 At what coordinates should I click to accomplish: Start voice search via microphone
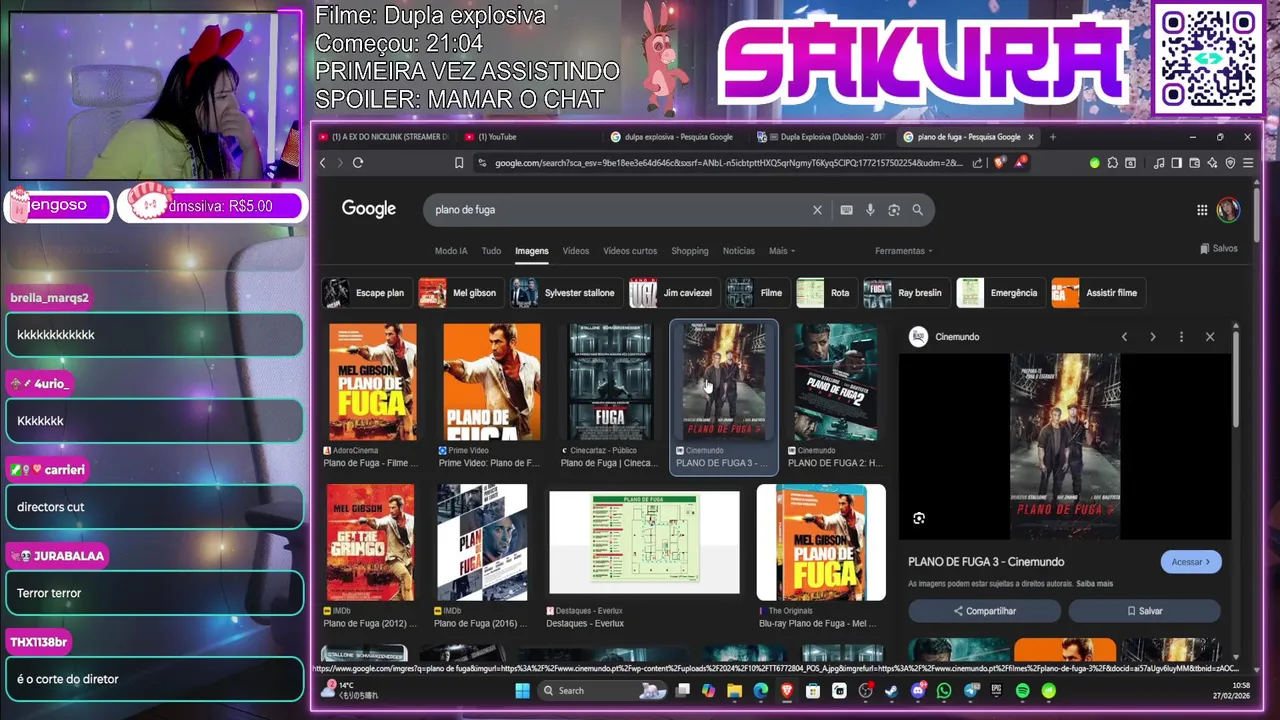pyautogui.click(x=870, y=210)
